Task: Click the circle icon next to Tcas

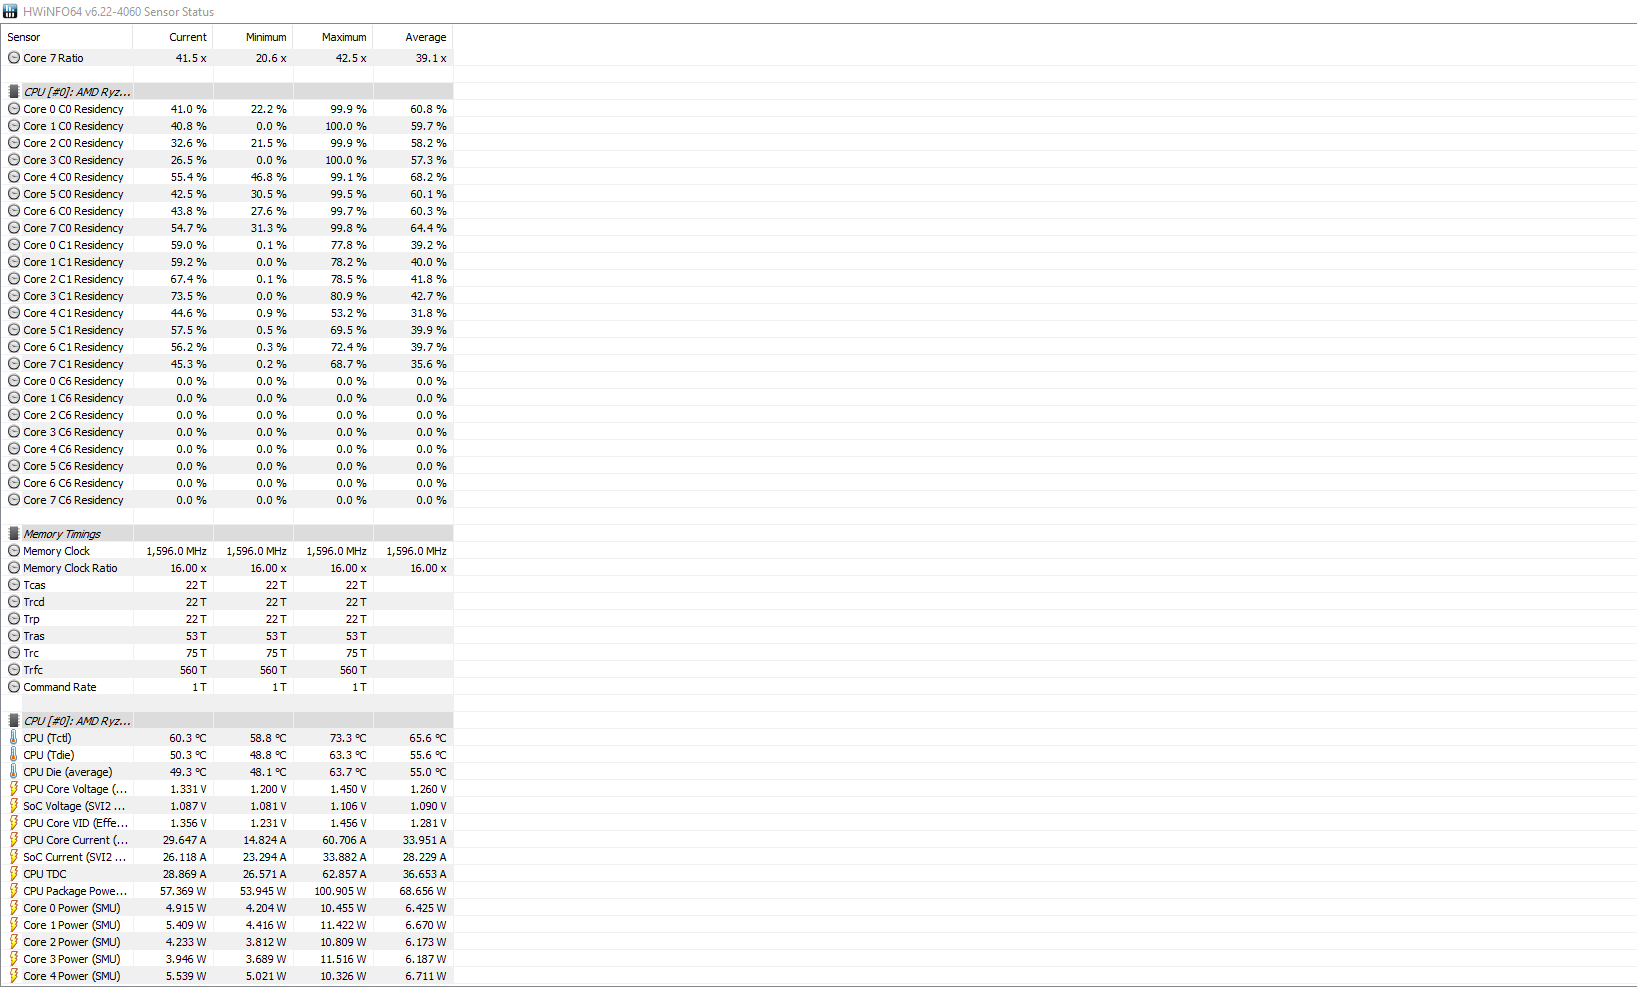Action: (14, 585)
